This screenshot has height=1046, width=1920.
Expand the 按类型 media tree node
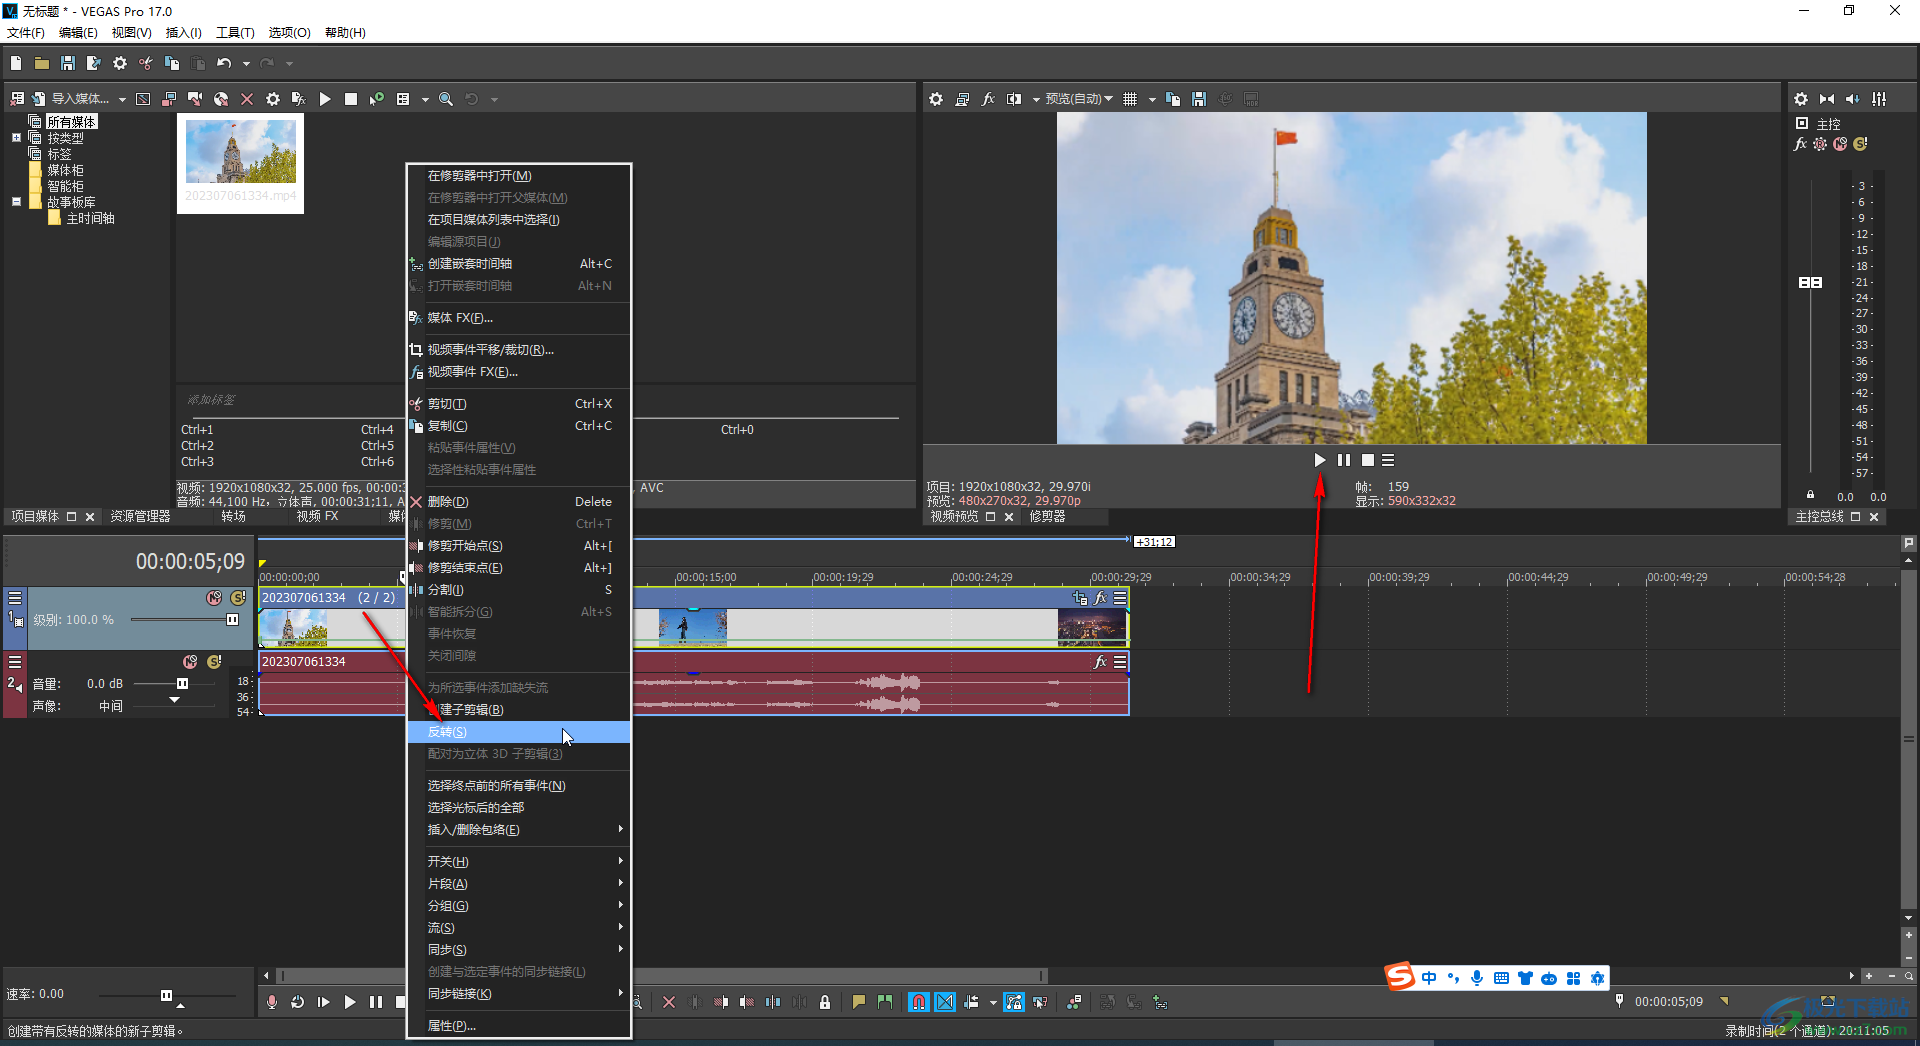coord(16,138)
